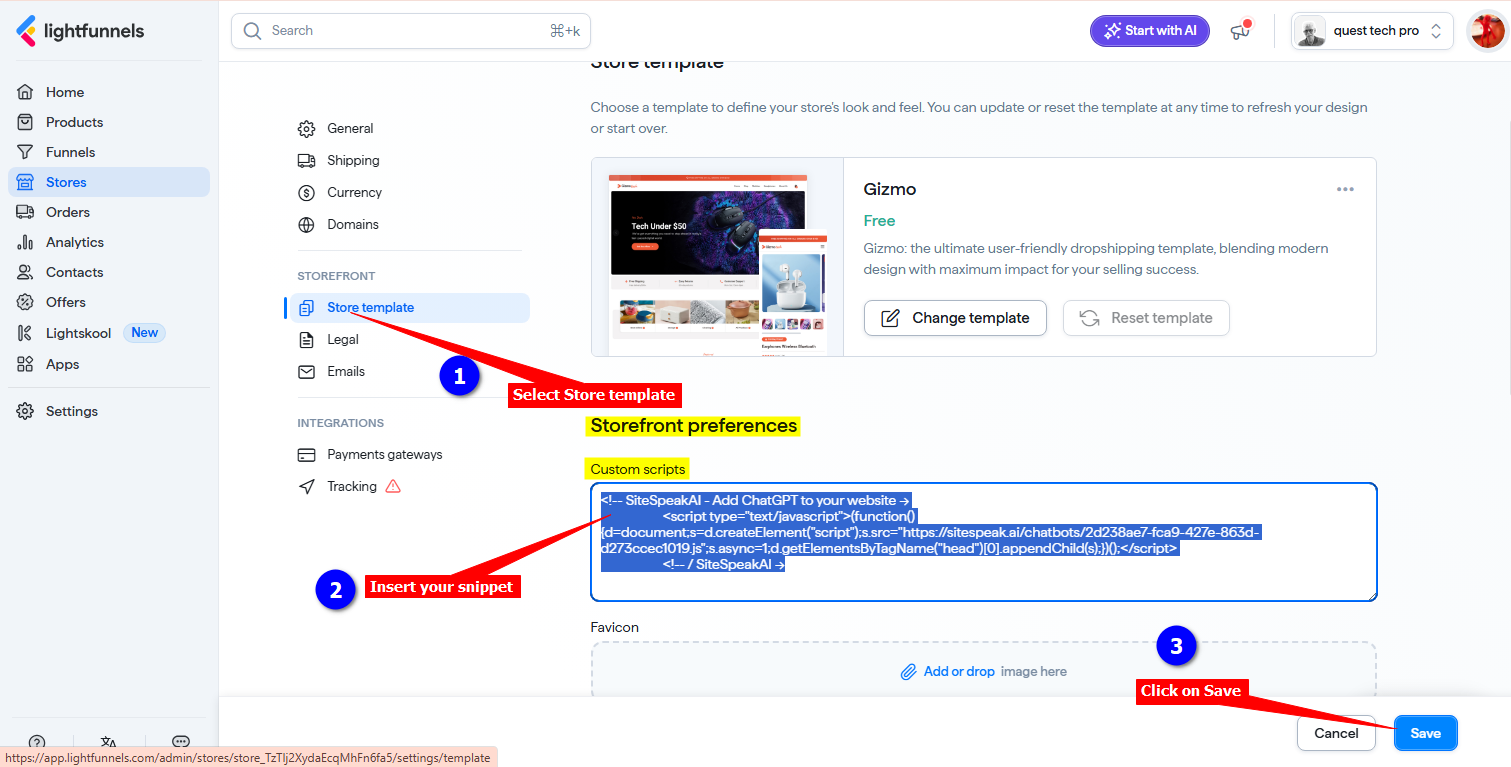
Task: Click the New badge beside Lightskool
Action: [x=144, y=333]
